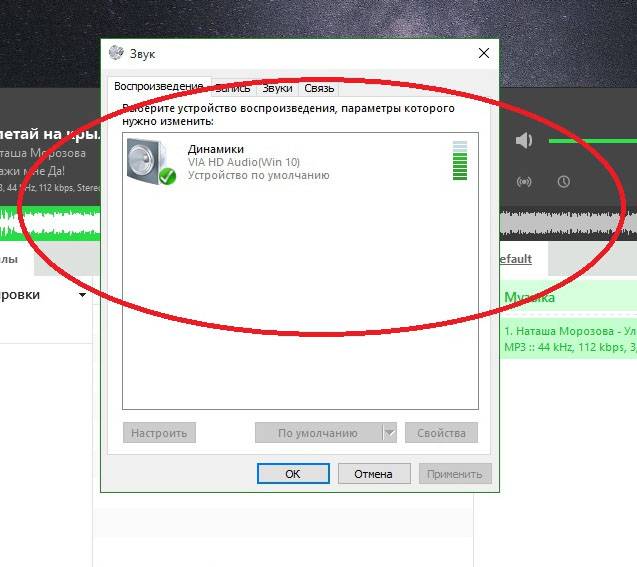This screenshot has width=637, height=567.
Task: Click Устройство по умолчанию status text
Action: (x=258, y=175)
